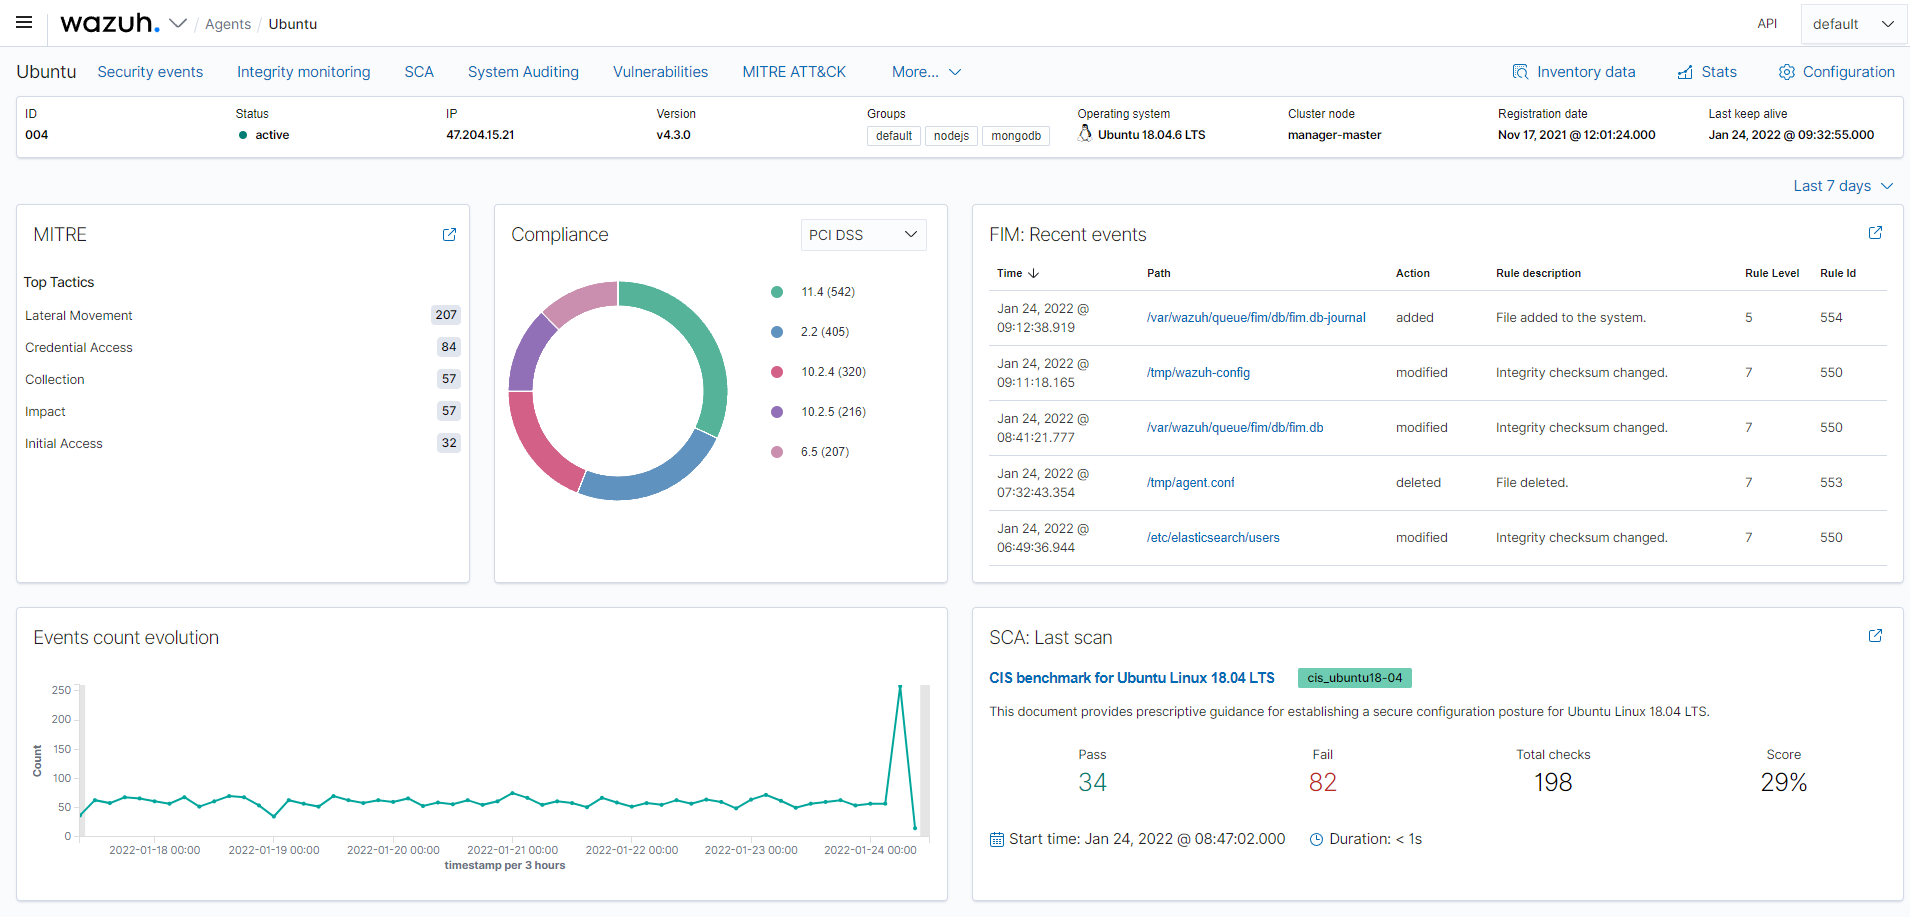Toggle the 2.2 compliance legend entry
The image size is (1910, 917).
tap(824, 332)
